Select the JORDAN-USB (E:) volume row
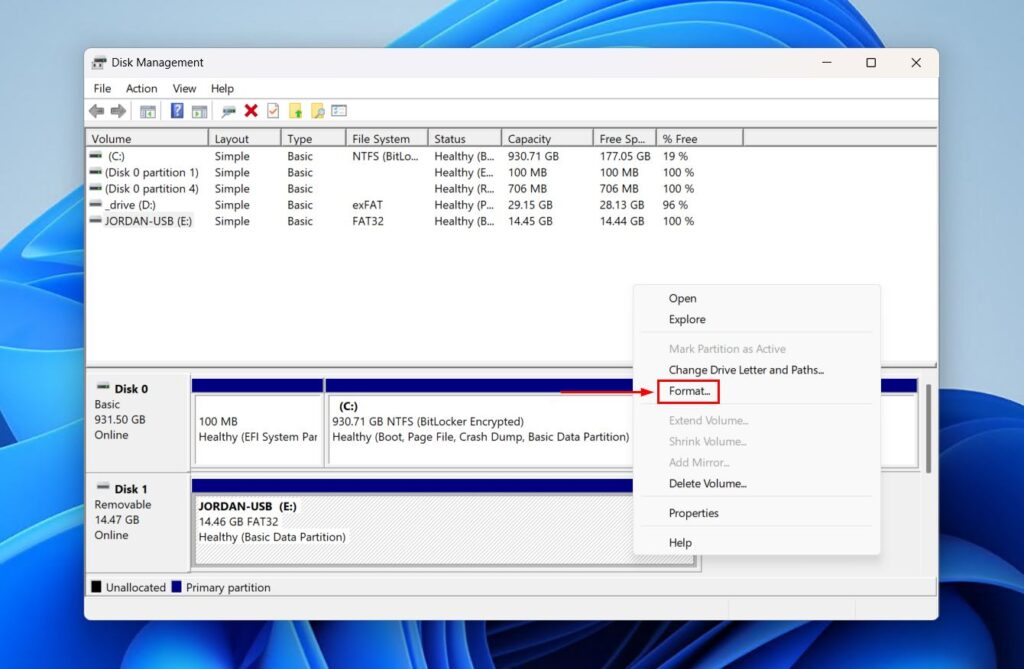The width and height of the screenshot is (1024, 669). tap(145, 221)
